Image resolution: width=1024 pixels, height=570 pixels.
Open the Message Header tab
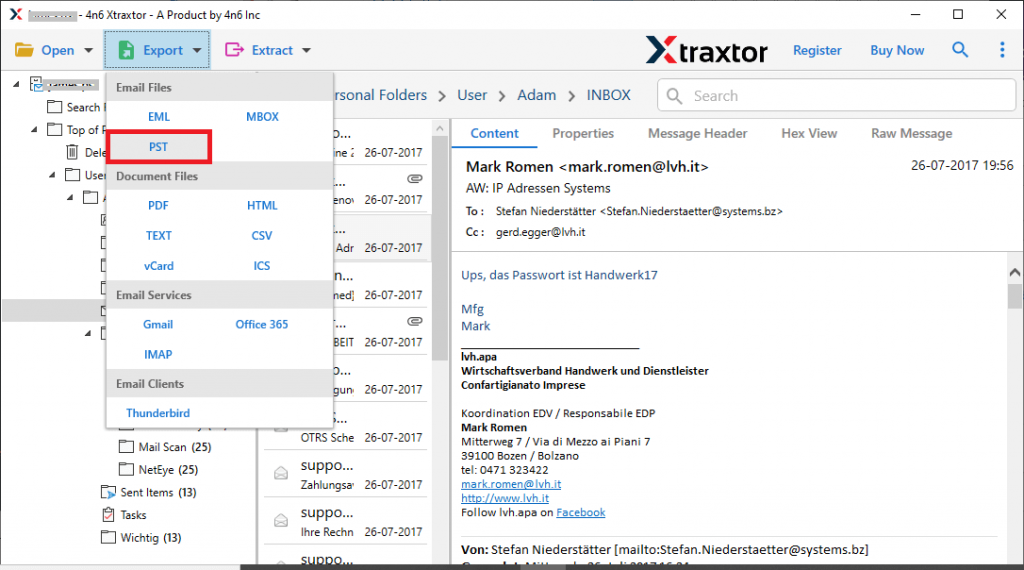(x=697, y=133)
